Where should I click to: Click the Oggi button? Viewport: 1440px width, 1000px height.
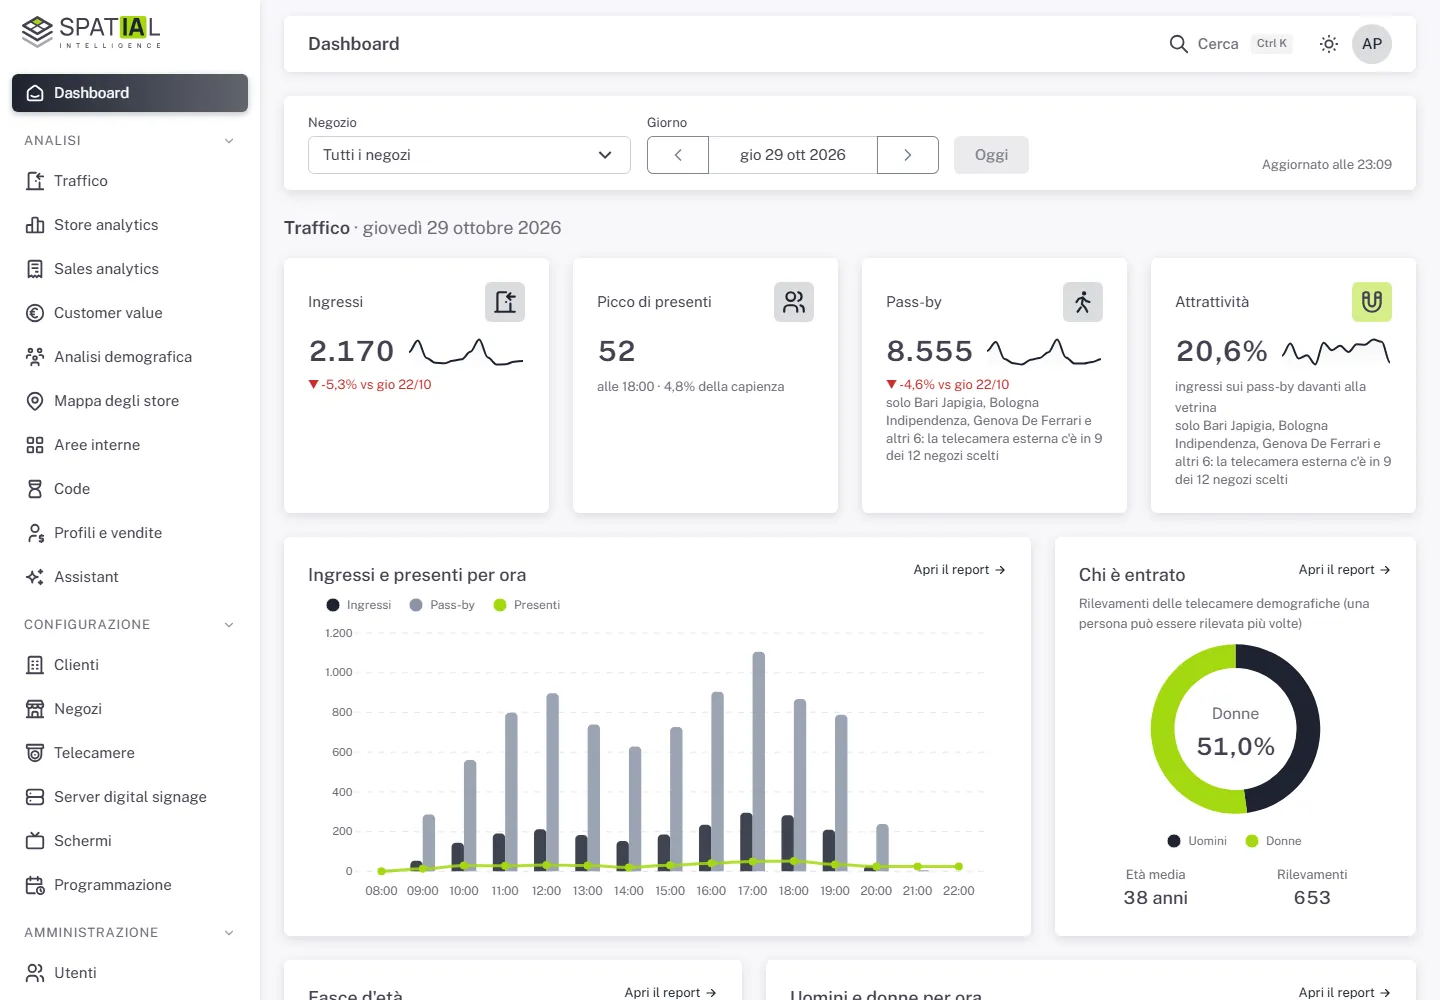click(991, 155)
